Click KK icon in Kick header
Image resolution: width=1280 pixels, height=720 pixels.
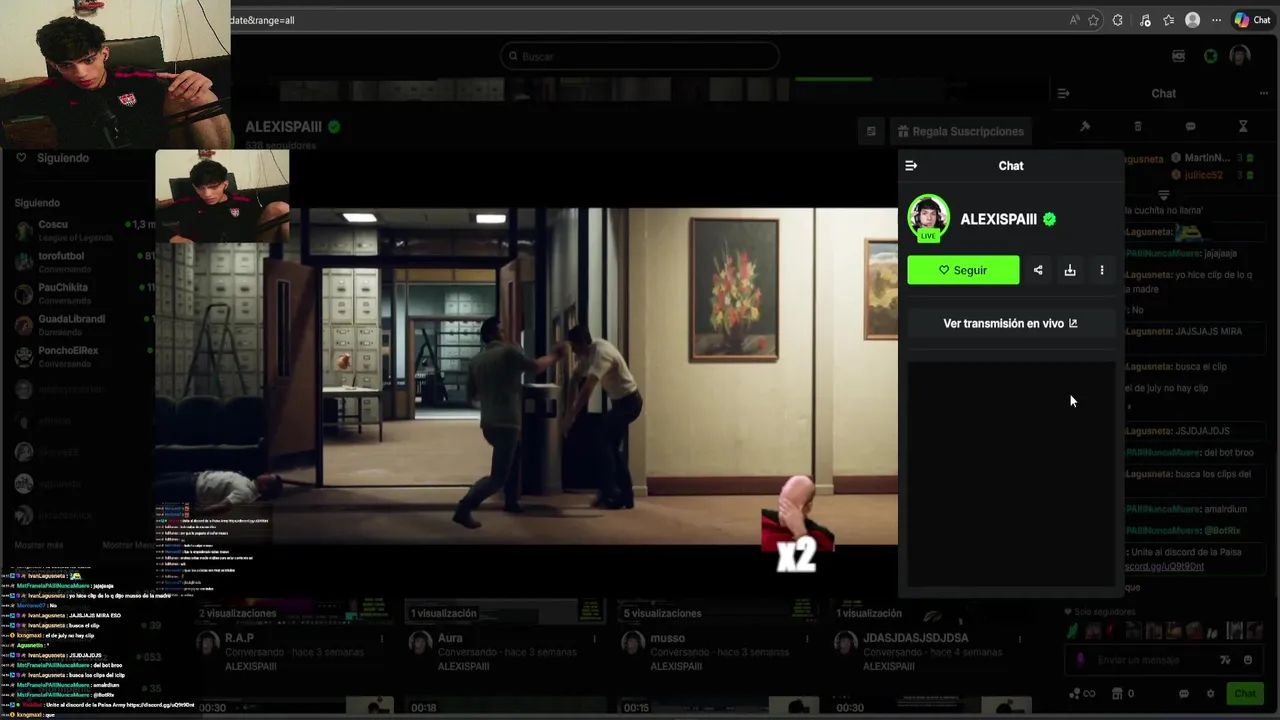tap(1178, 56)
